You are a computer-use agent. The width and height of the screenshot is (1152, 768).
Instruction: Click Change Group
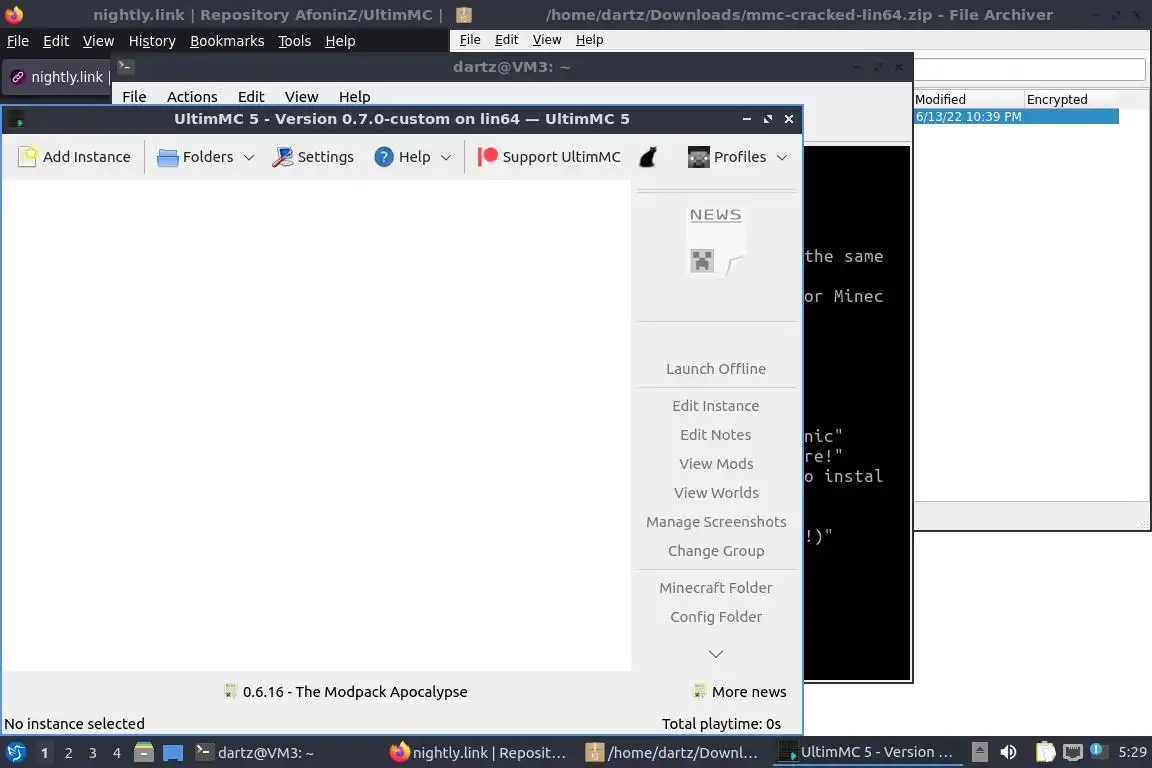point(716,551)
